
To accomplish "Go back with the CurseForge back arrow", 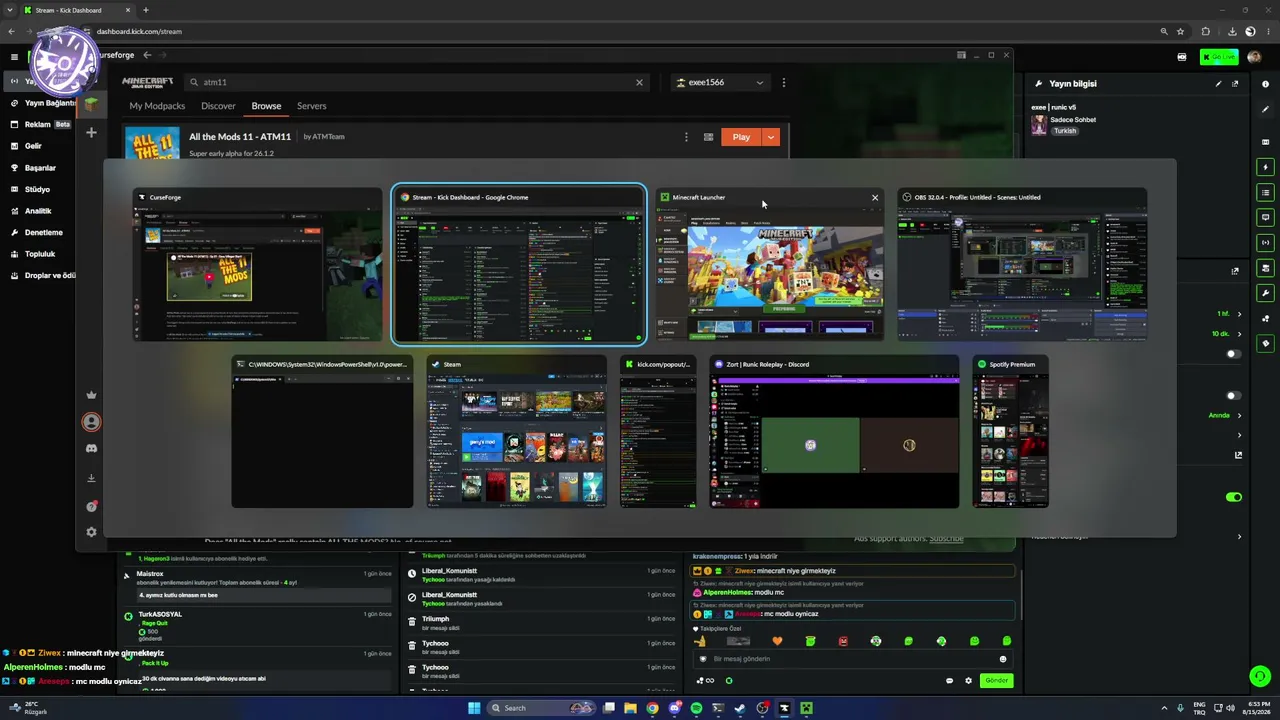I will 147,55.
